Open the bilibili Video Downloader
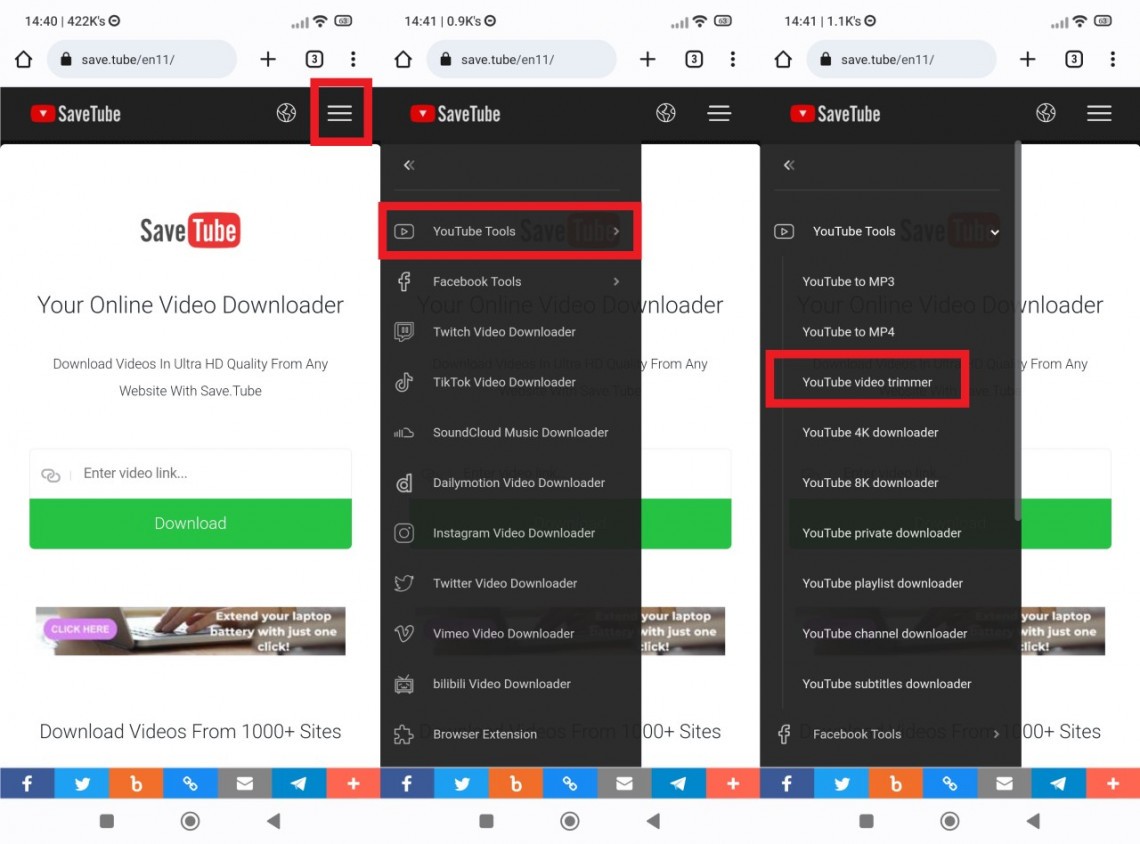The height and width of the screenshot is (844, 1140). pos(500,684)
